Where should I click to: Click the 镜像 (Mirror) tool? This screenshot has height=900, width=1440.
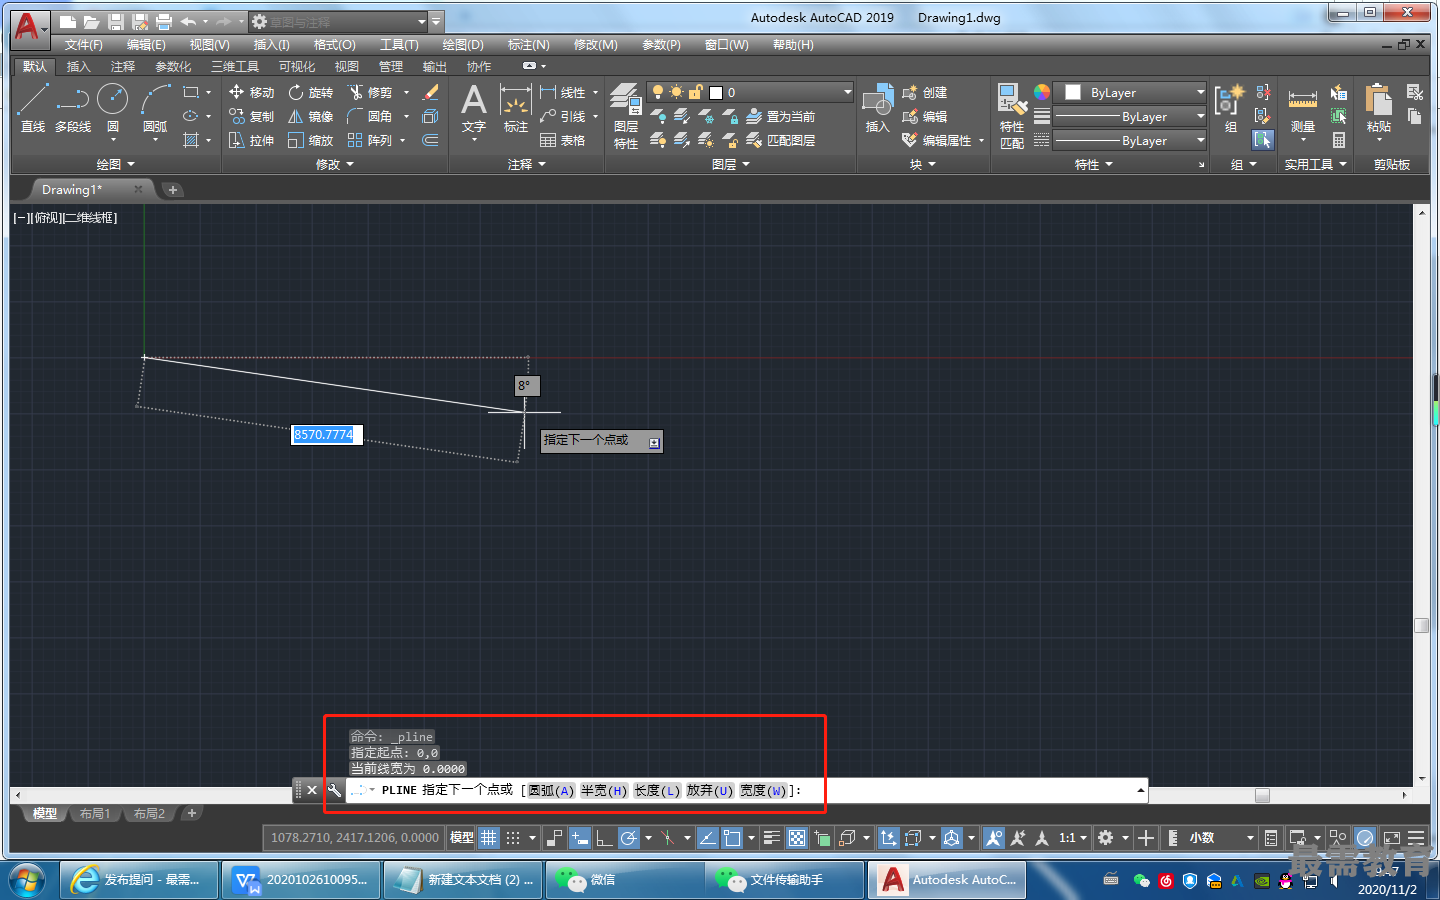[311, 116]
